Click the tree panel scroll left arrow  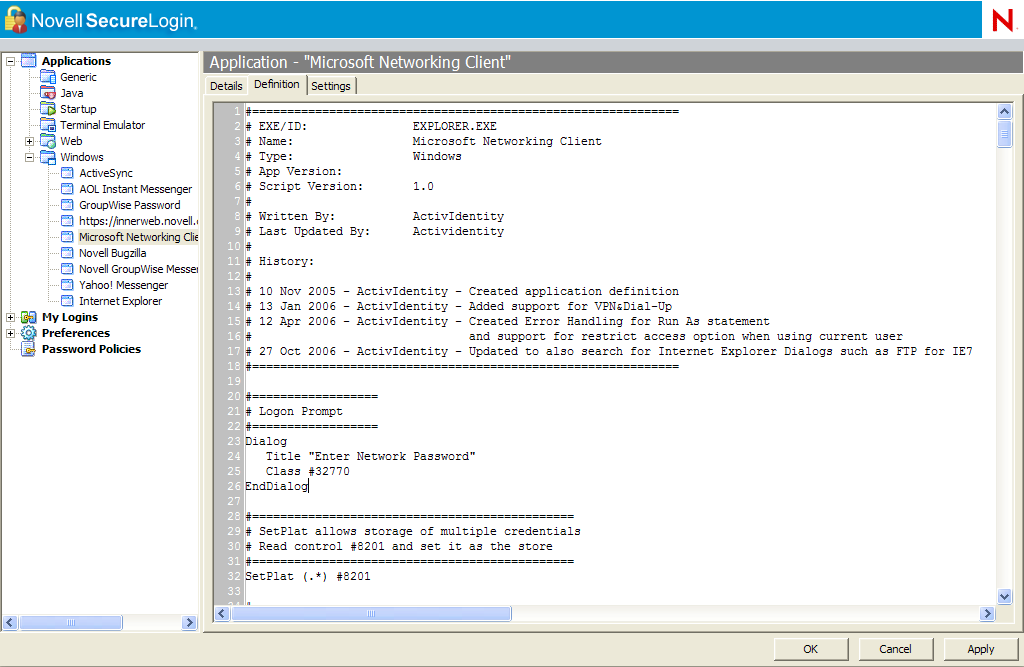[10, 623]
